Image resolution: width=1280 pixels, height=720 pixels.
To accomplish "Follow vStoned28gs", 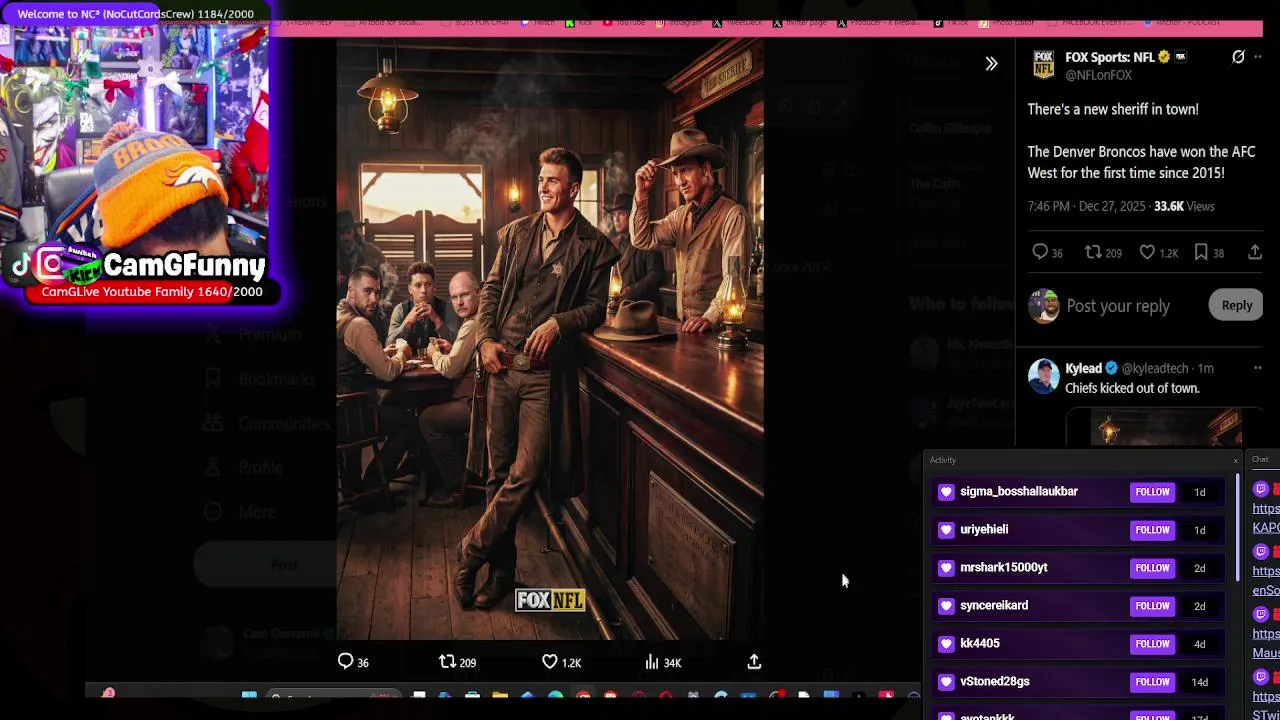I will coord(1152,681).
